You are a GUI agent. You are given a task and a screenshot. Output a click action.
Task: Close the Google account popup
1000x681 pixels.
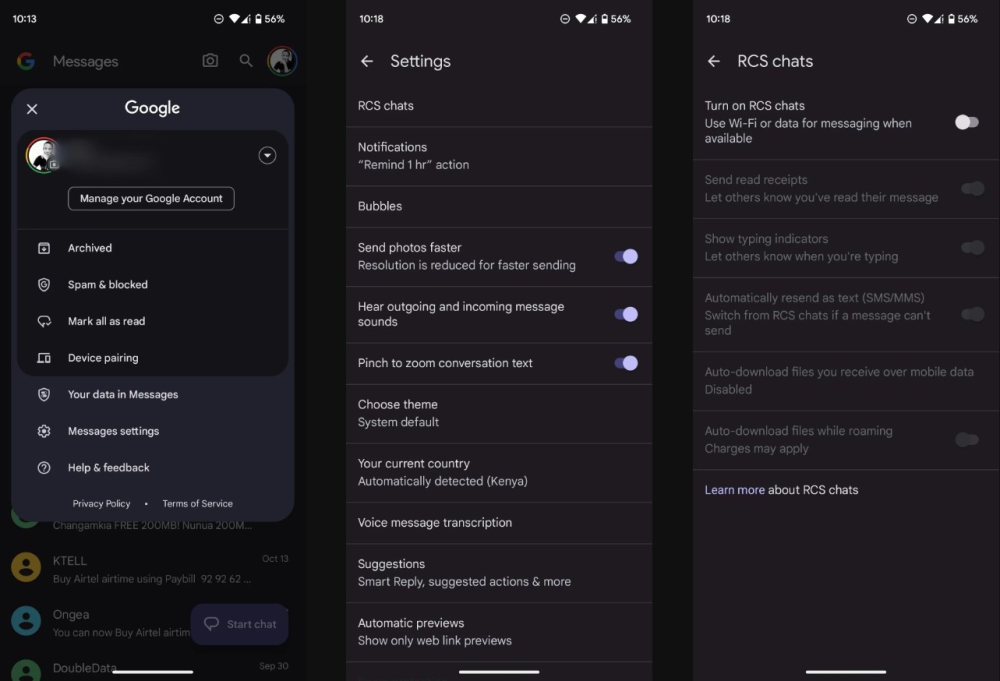click(32, 109)
